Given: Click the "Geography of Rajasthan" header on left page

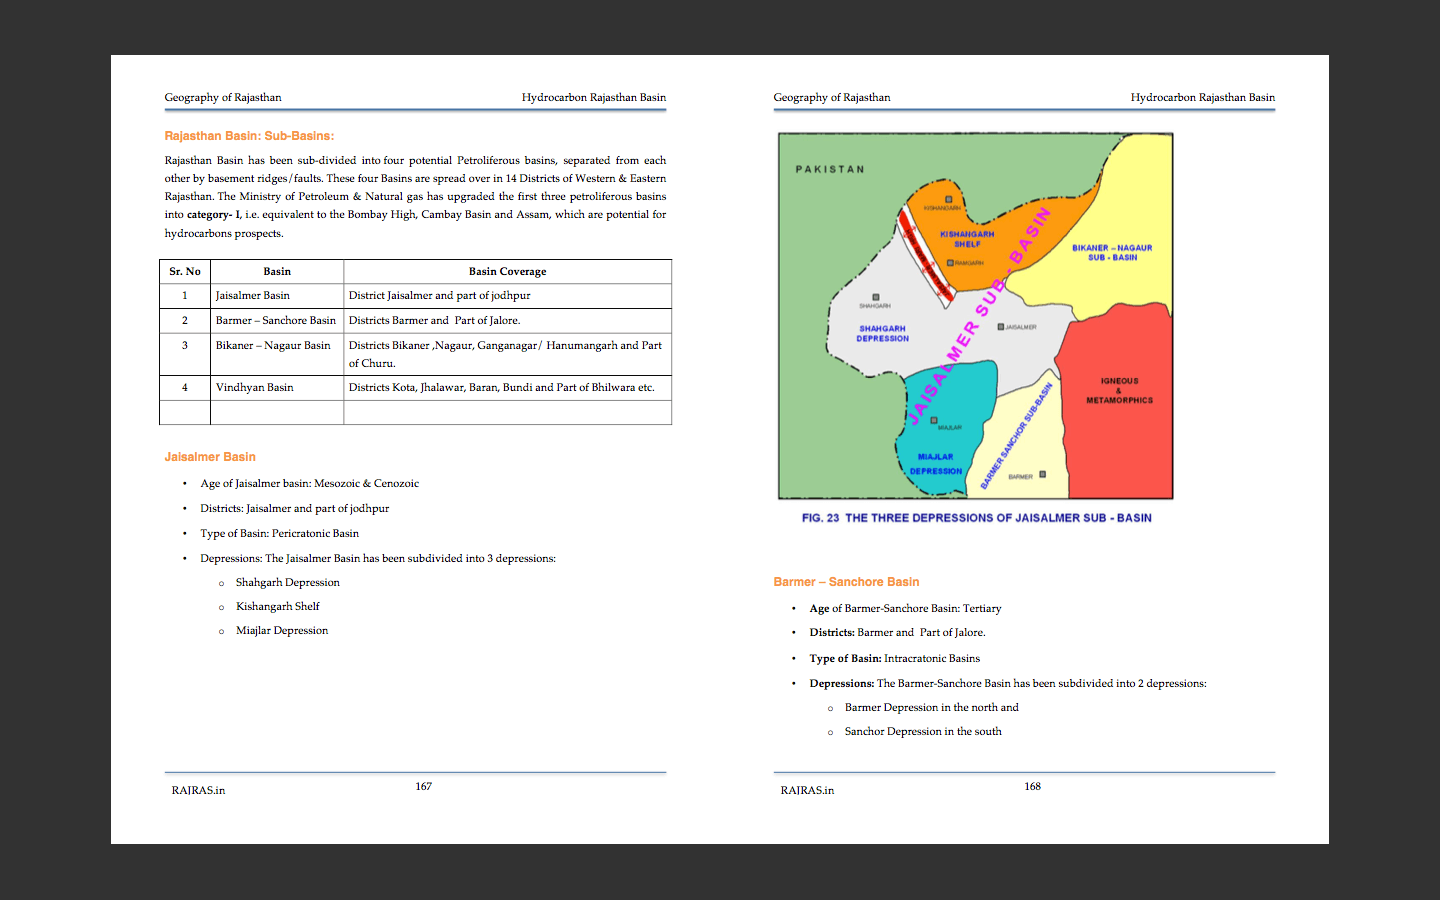Looking at the screenshot, I should coord(222,97).
